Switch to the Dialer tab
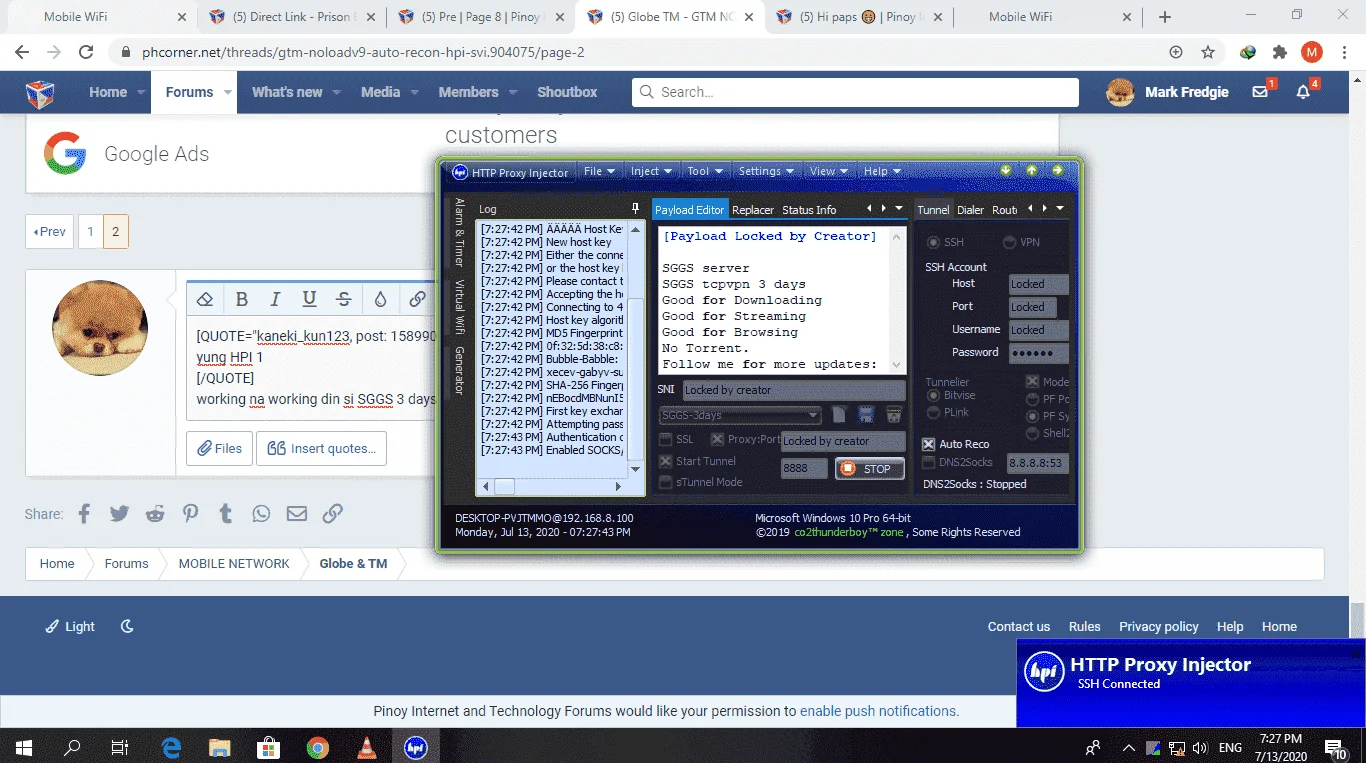The width and height of the screenshot is (1366, 763). pos(970,210)
